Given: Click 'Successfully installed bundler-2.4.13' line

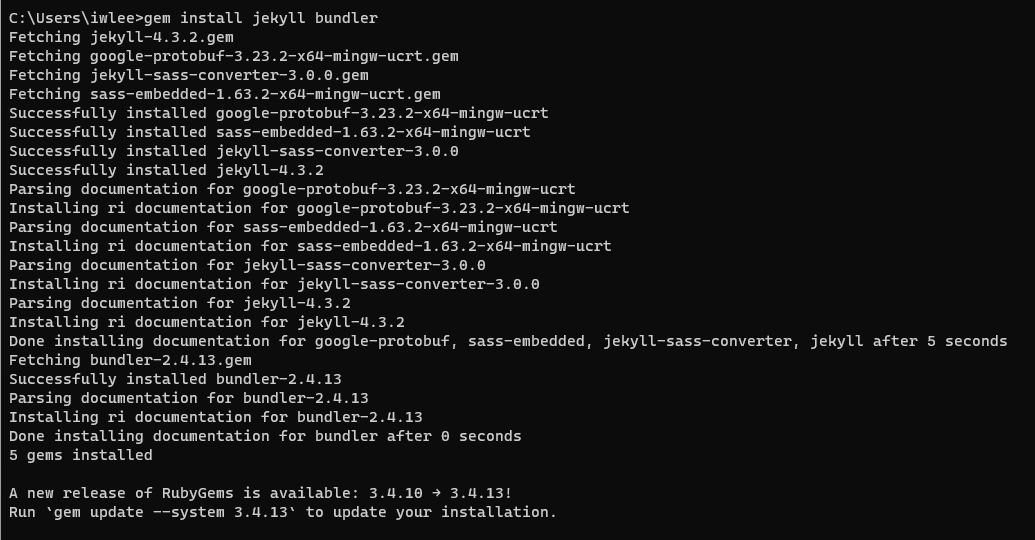Looking at the screenshot, I should point(175,380).
